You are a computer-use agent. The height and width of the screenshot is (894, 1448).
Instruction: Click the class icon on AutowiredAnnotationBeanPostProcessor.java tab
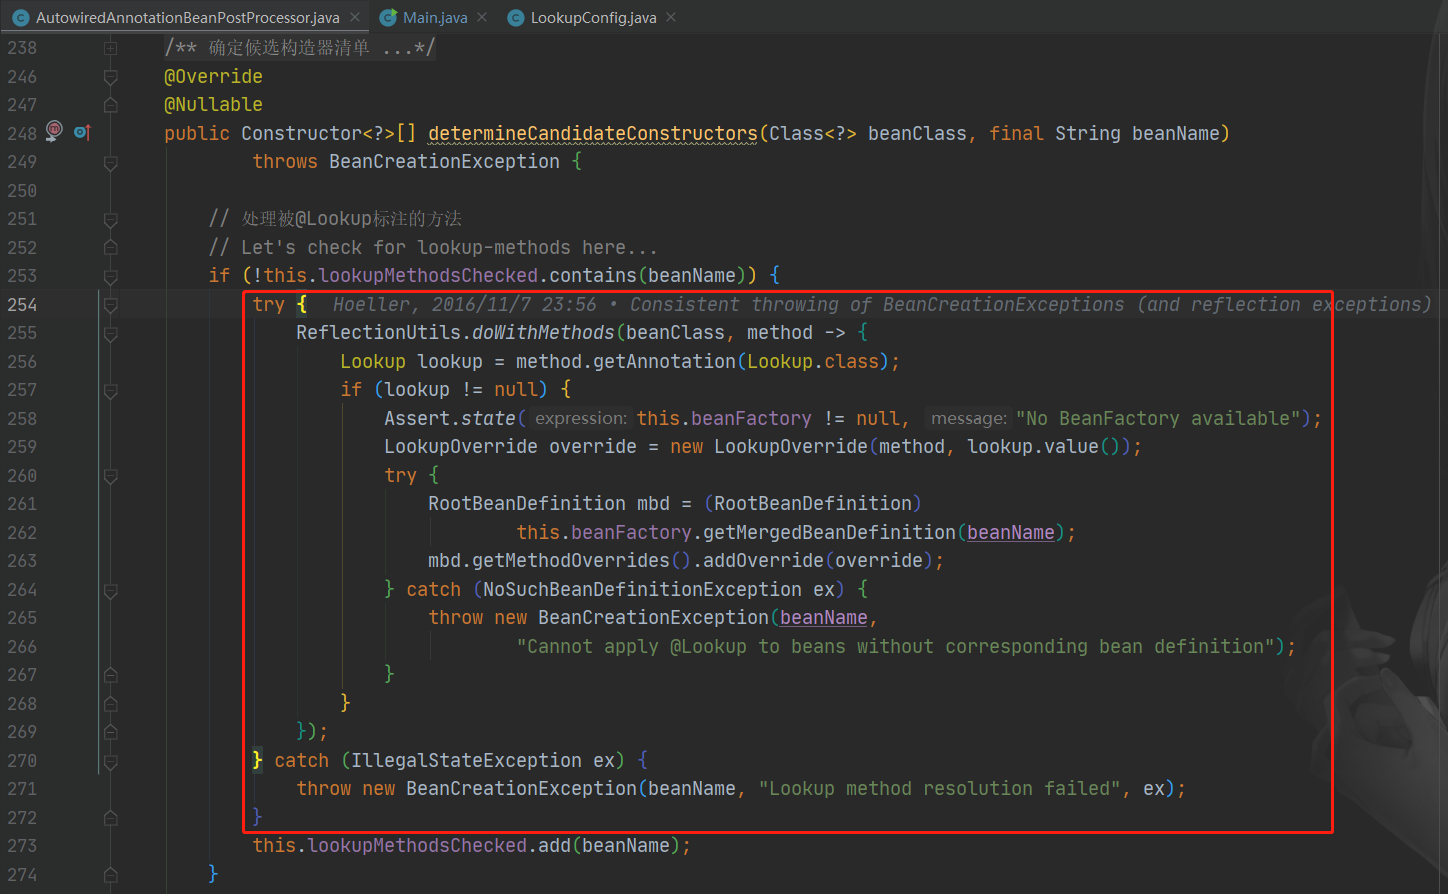coord(20,18)
